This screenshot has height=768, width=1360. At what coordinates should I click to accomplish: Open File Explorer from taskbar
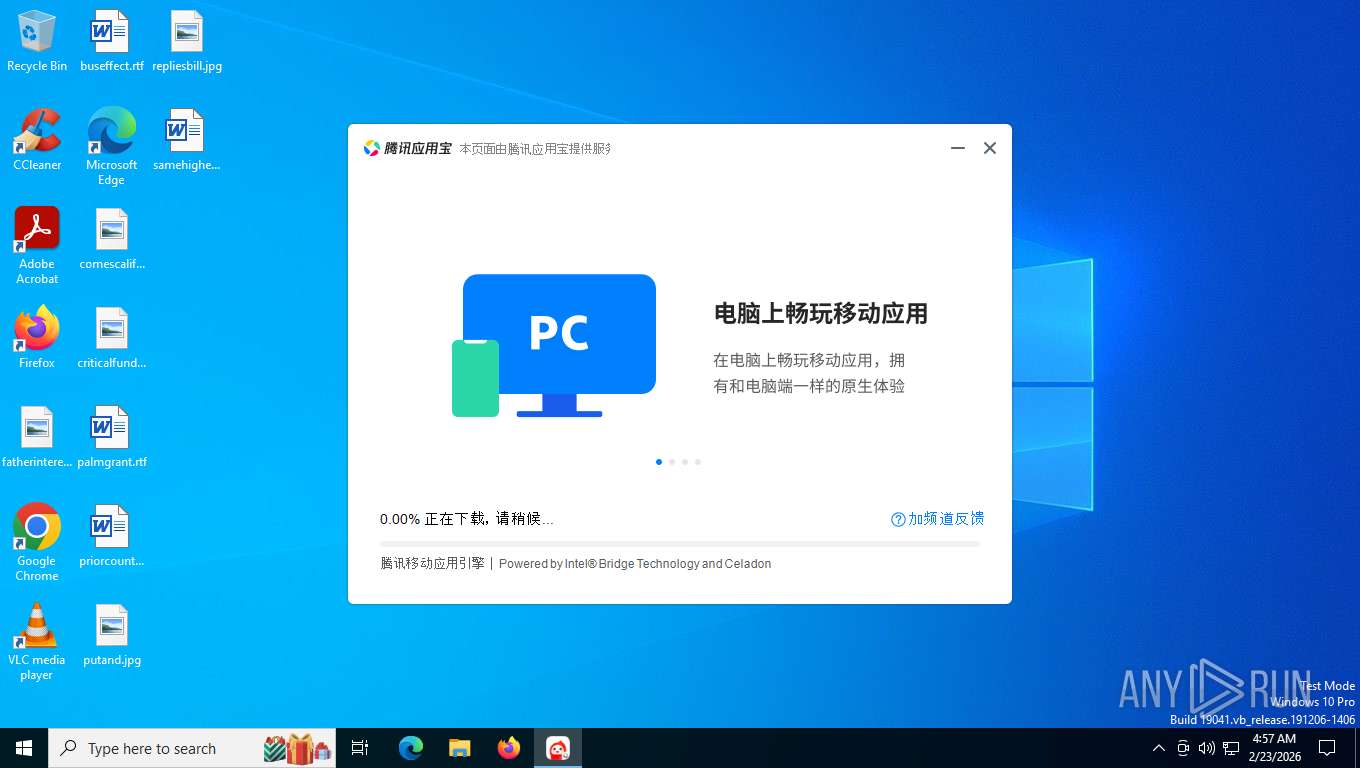[x=460, y=748]
